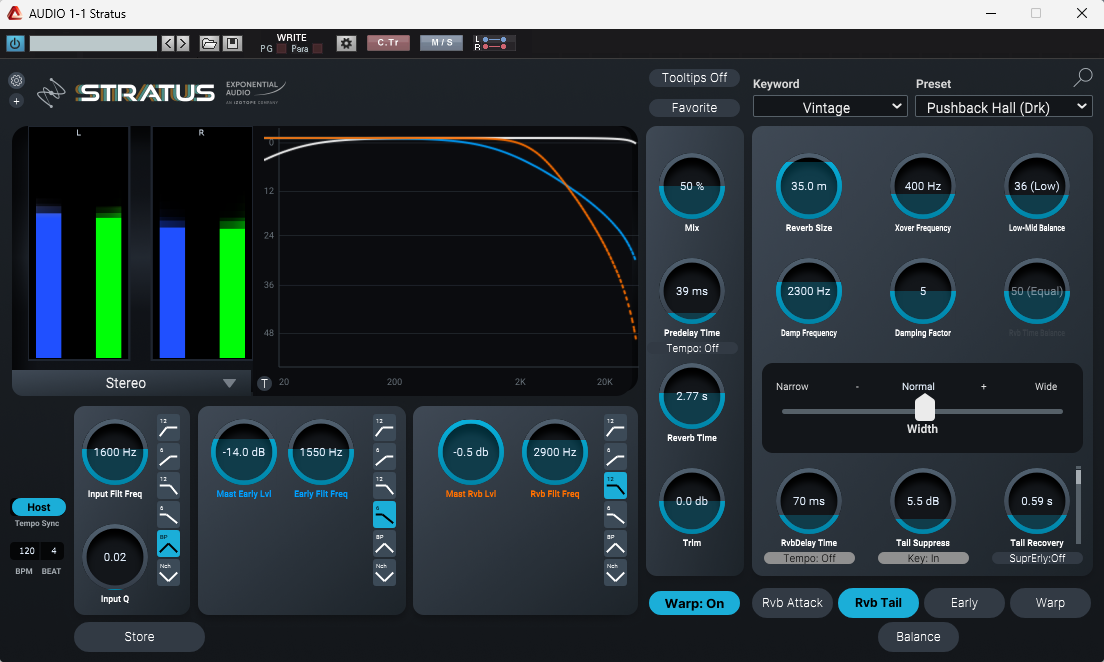This screenshot has height=662, width=1104.
Task: Toggle the Host tempo sync button
Action: click(39, 507)
